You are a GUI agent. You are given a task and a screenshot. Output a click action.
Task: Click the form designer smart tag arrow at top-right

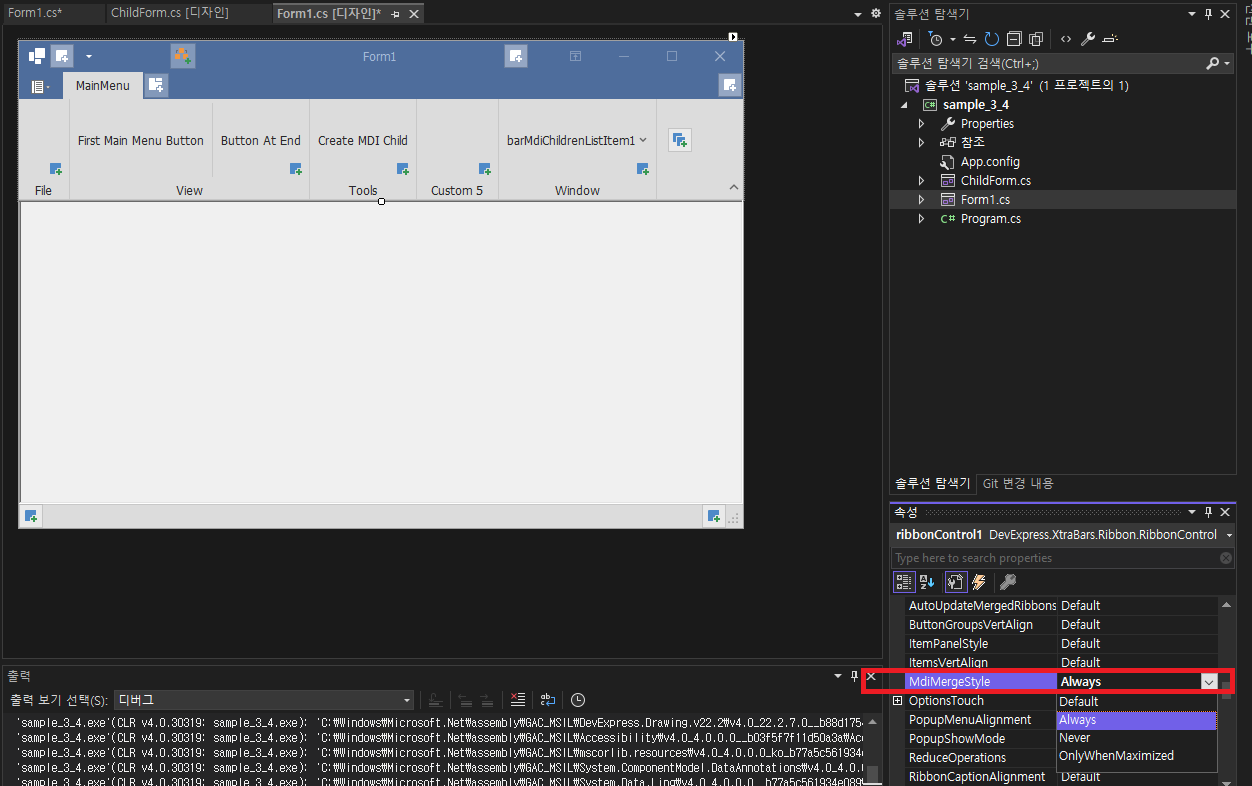(x=732, y=37)
